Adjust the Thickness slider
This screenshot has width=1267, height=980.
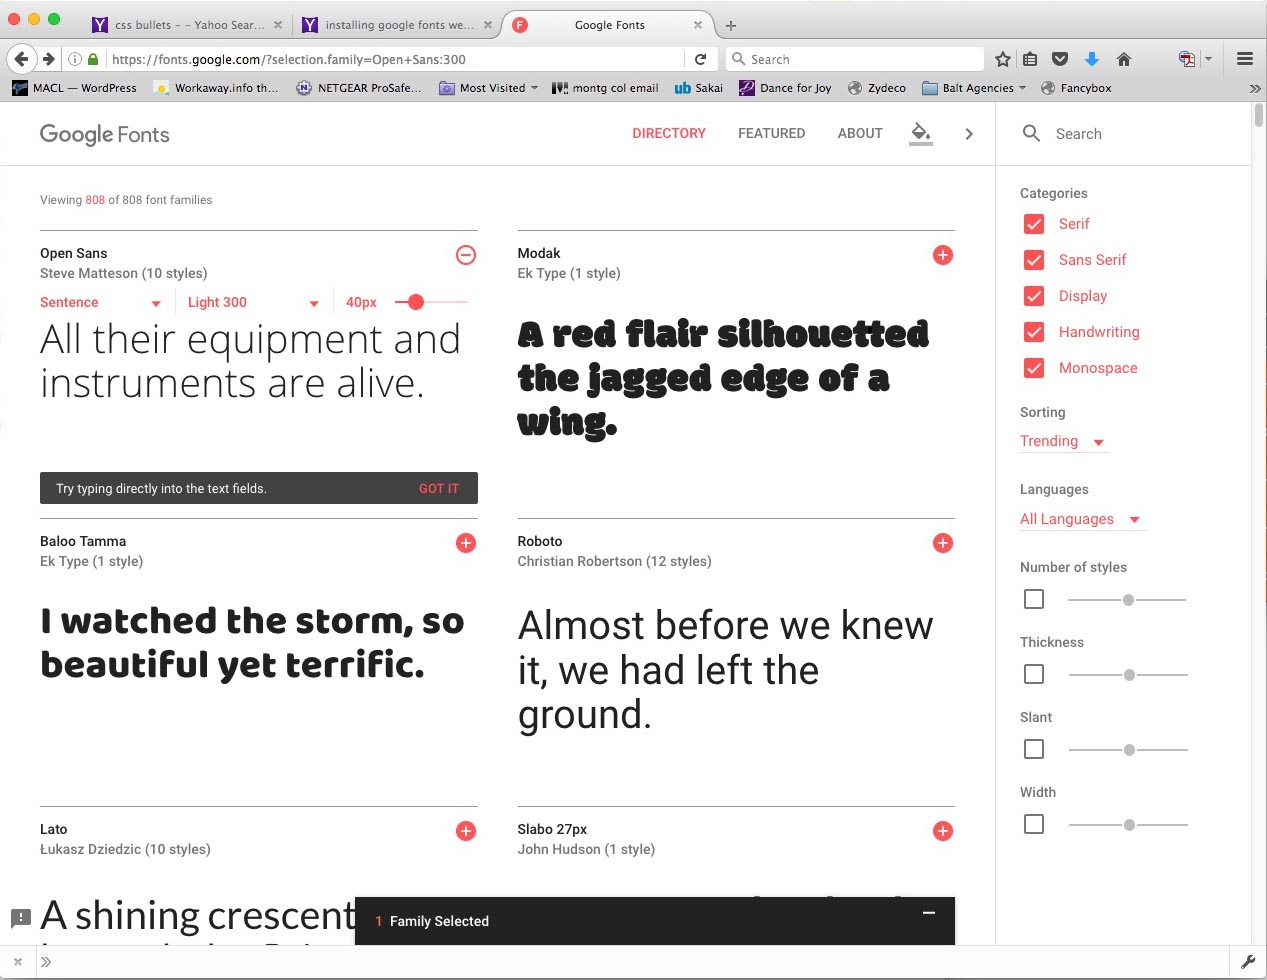[1128, 675]
